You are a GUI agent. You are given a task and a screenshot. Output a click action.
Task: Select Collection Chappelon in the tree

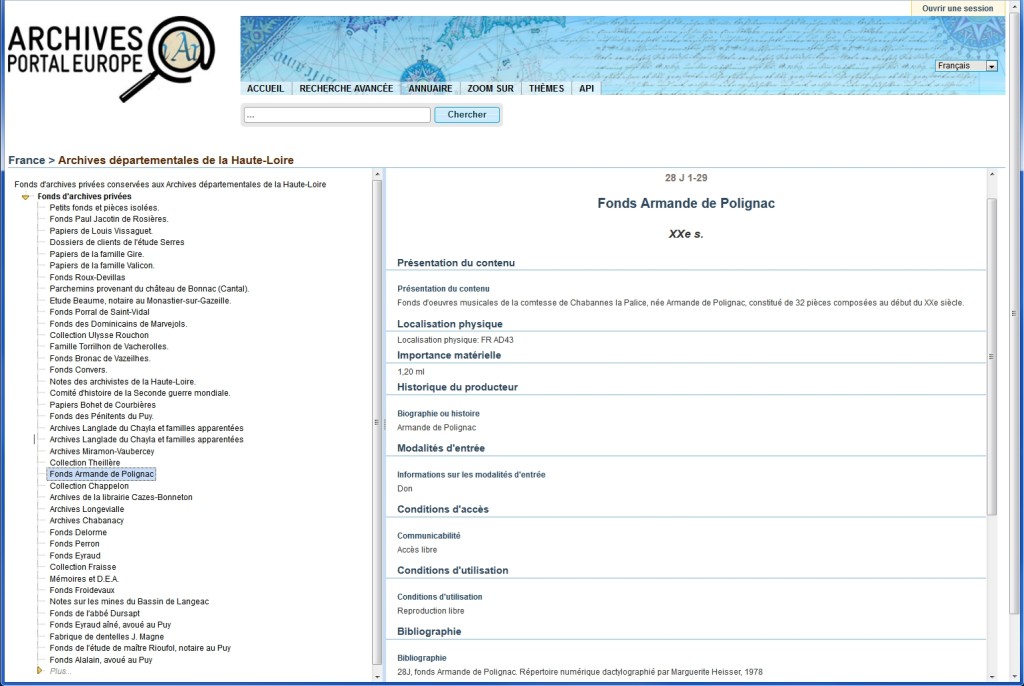tap(89, 486)
